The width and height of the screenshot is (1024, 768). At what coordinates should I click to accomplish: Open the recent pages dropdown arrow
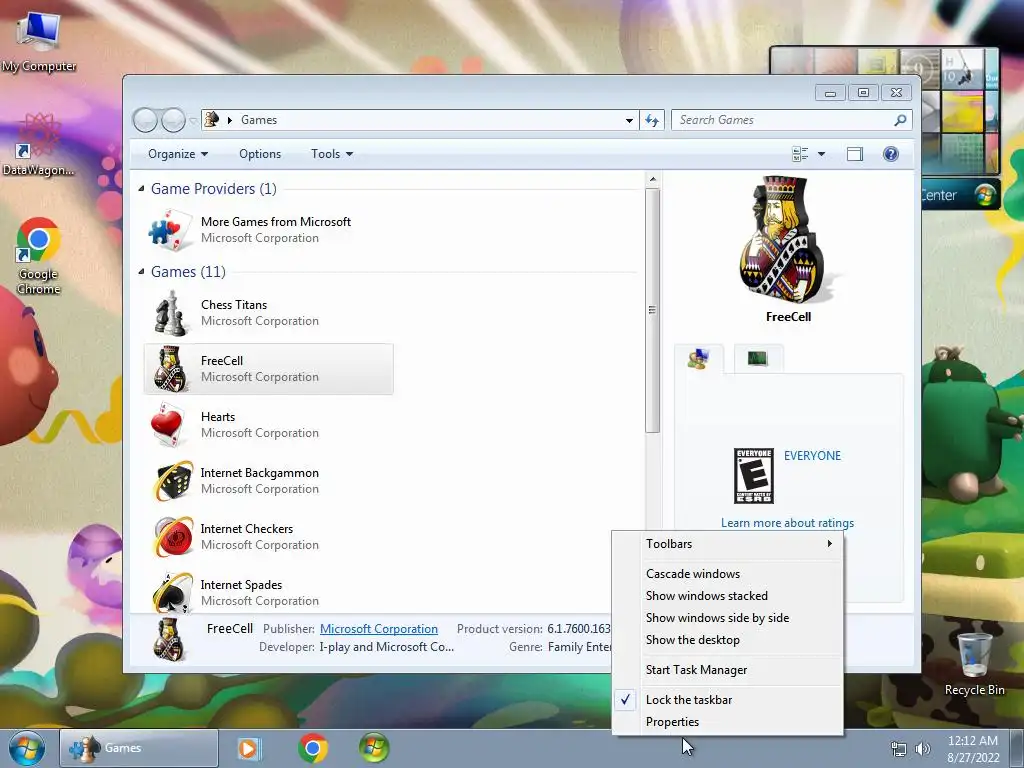tap(193, 120)
